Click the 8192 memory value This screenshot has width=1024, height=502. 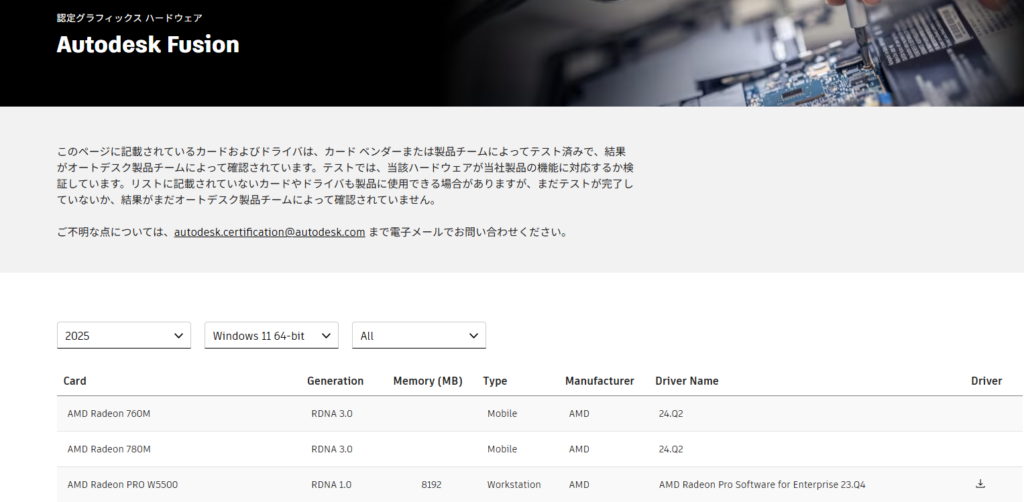pos(431,484)
